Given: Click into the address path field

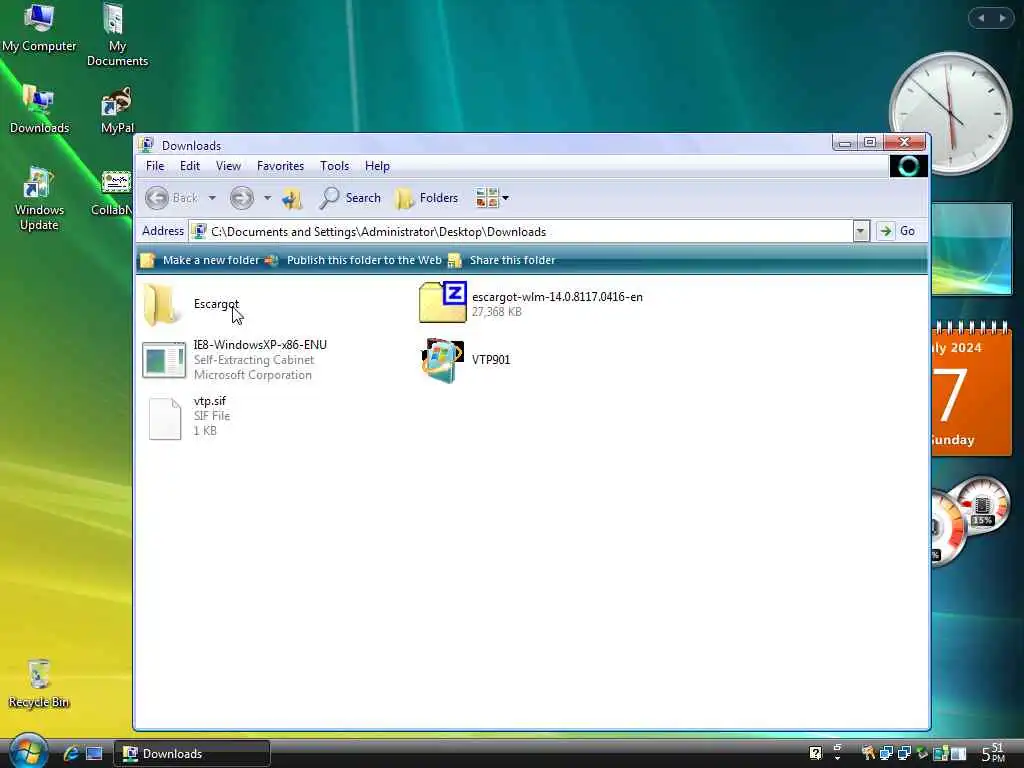Looking at the screenshot, I should [x=521, y=231].
